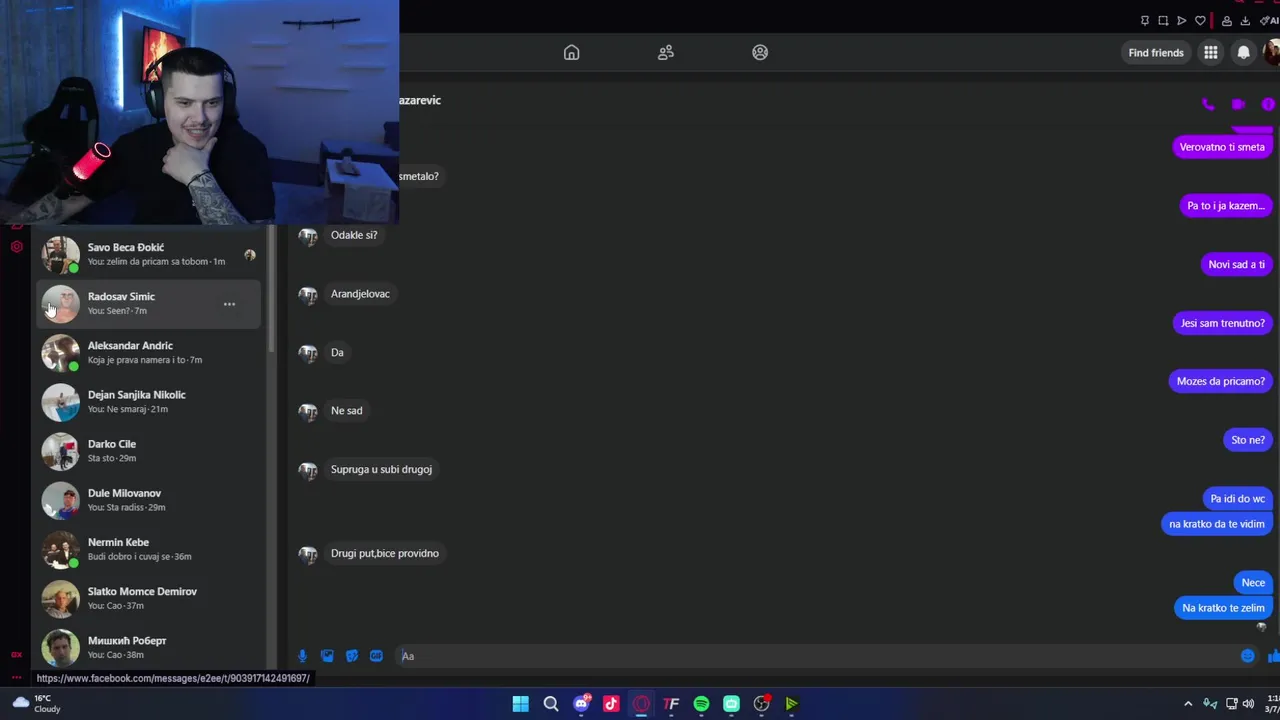Click the browser heart bookmark icon
Image resolution: width=1280 pixels, height=720 pixels.
pos(1200,21)
